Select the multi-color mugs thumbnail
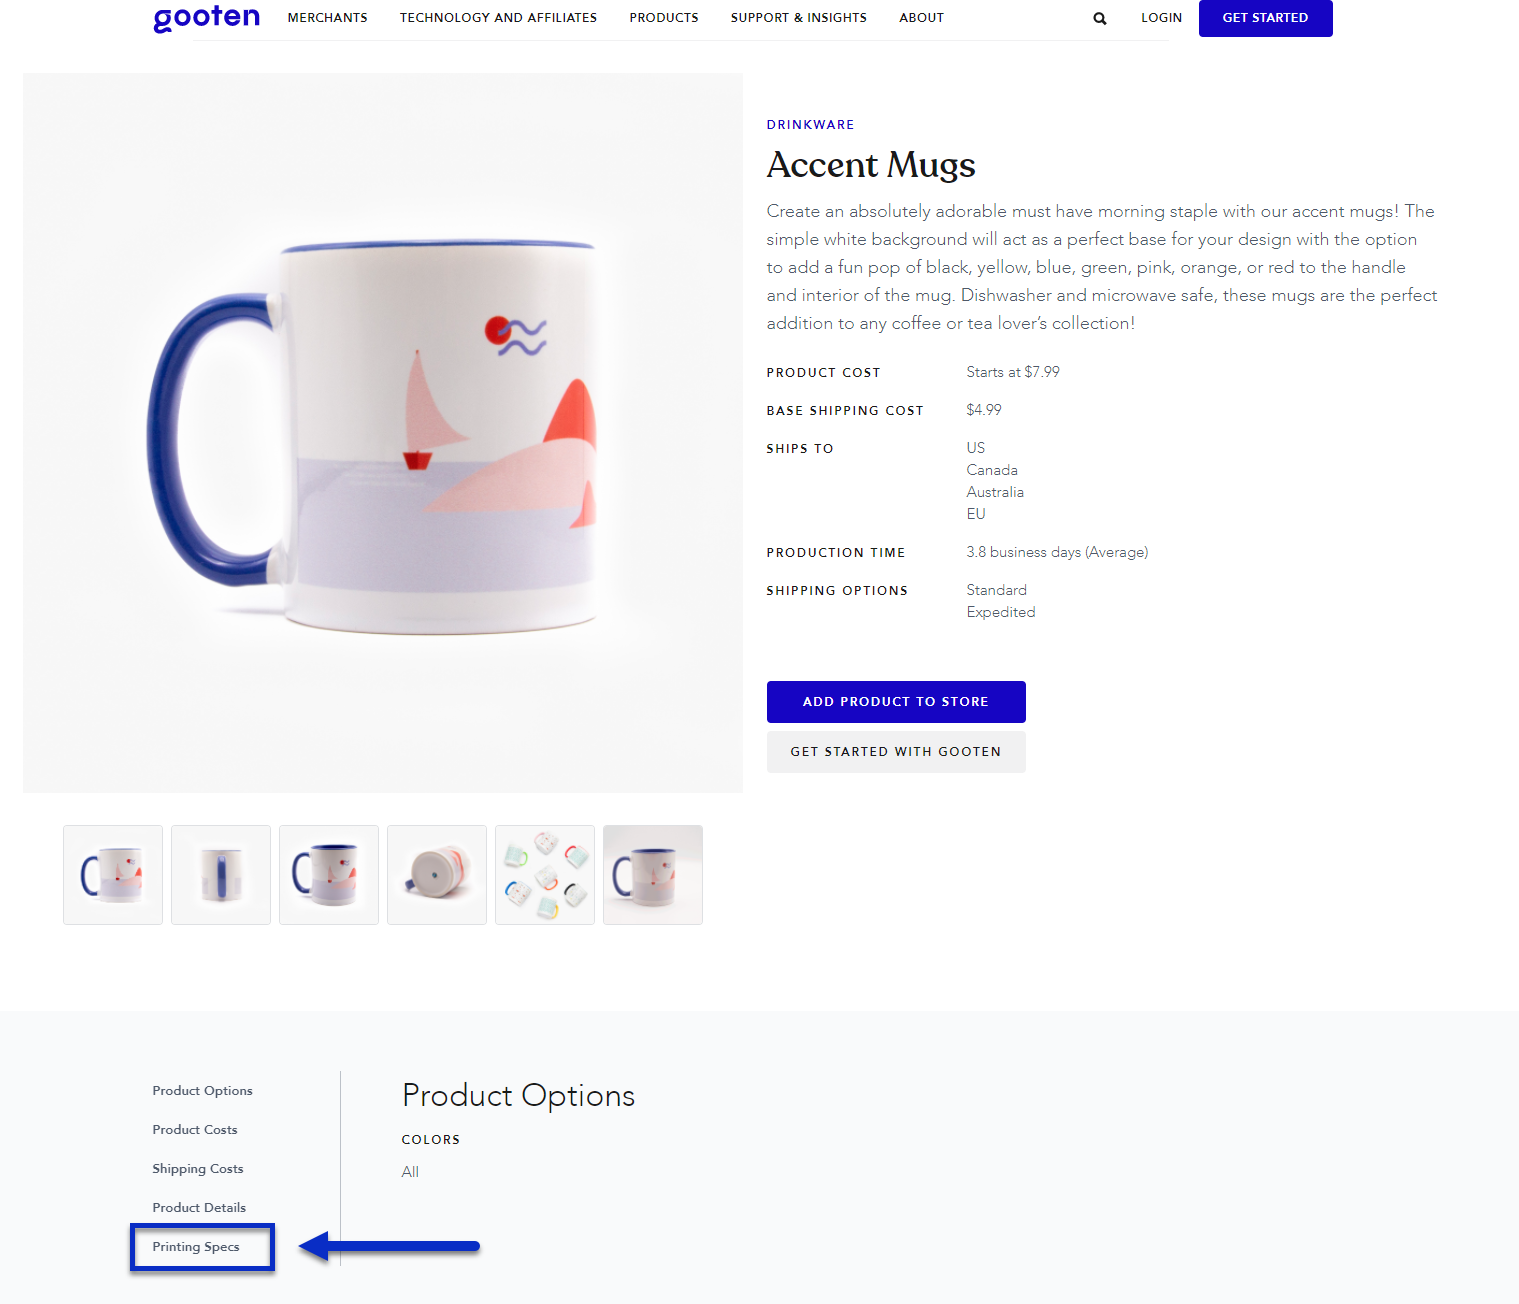Viewport: 1519px width, 1304px height. (x=545, y=875)
